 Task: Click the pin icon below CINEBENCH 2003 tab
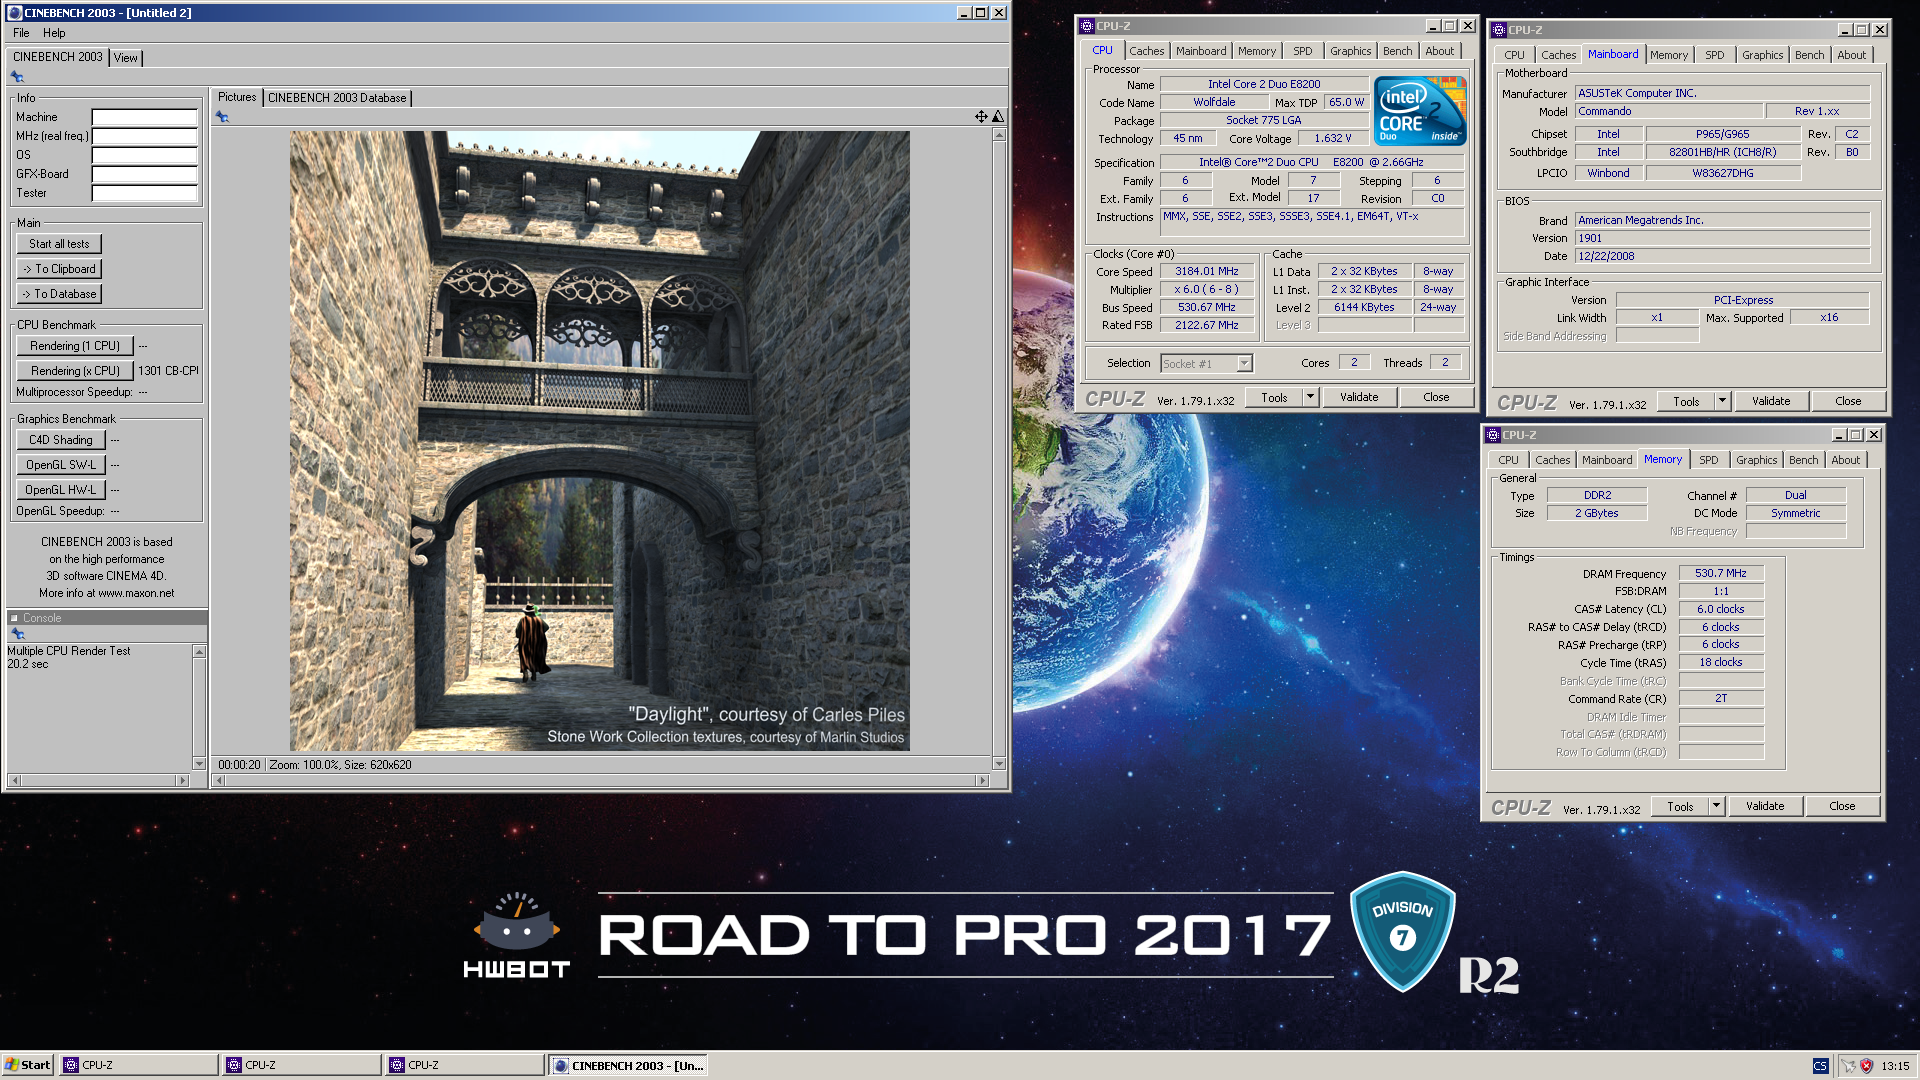pos(17,77)
